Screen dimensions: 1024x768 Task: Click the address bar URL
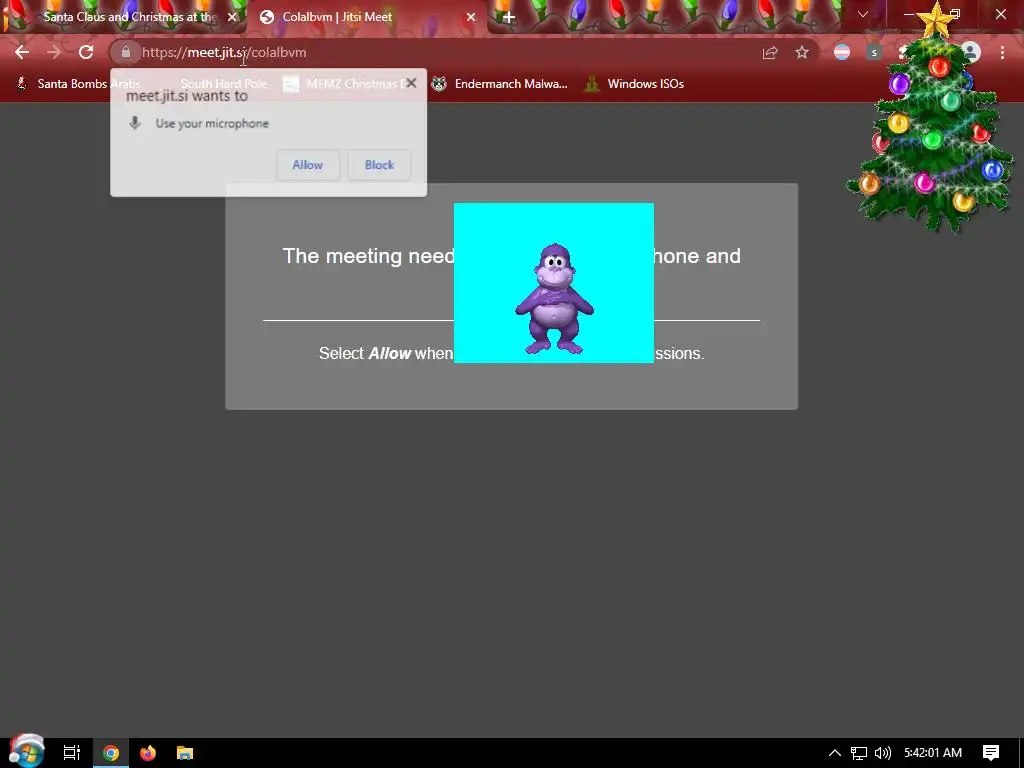(x=224, y=52)
